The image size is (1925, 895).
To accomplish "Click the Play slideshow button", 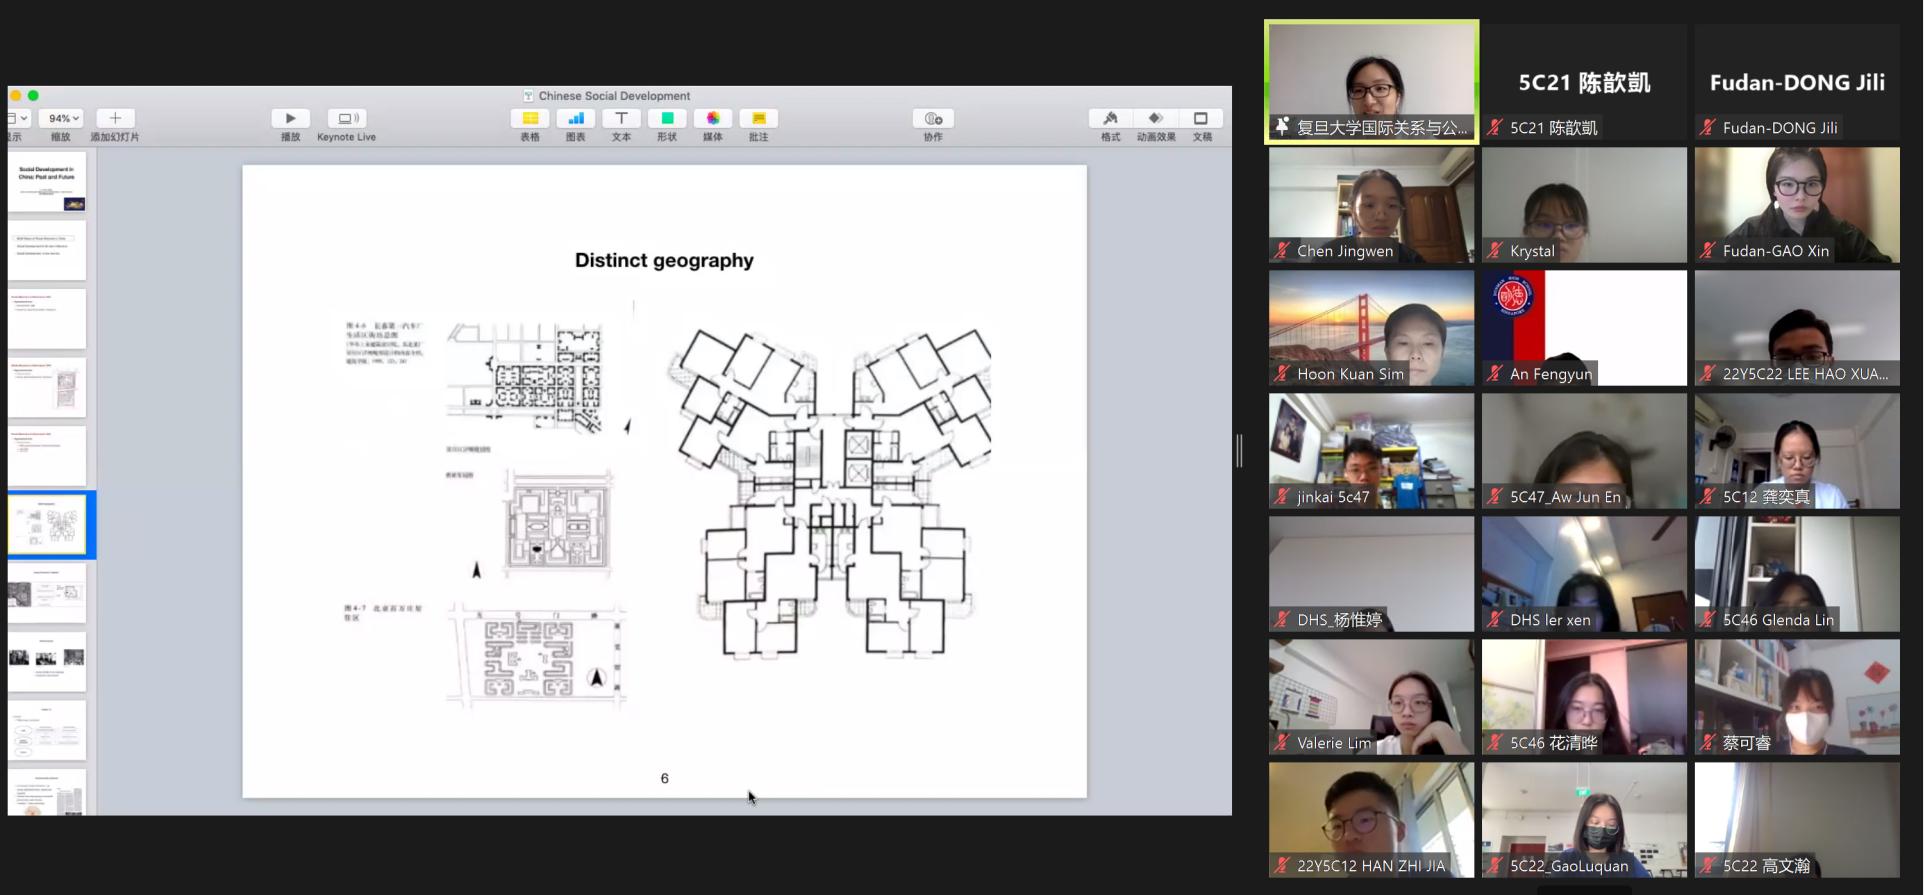I will click(x=290, y=118).
